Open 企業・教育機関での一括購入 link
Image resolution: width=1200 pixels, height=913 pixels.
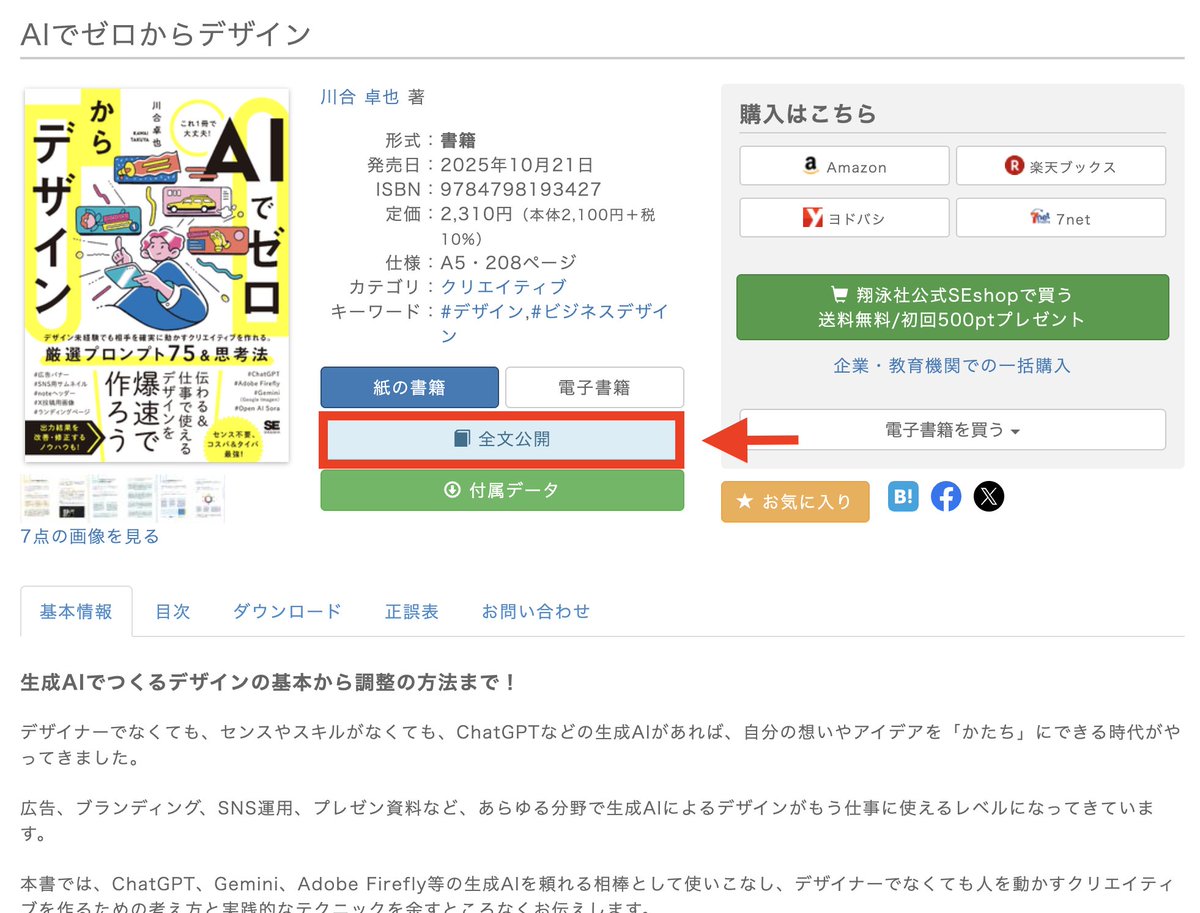(x=952, y=366)
